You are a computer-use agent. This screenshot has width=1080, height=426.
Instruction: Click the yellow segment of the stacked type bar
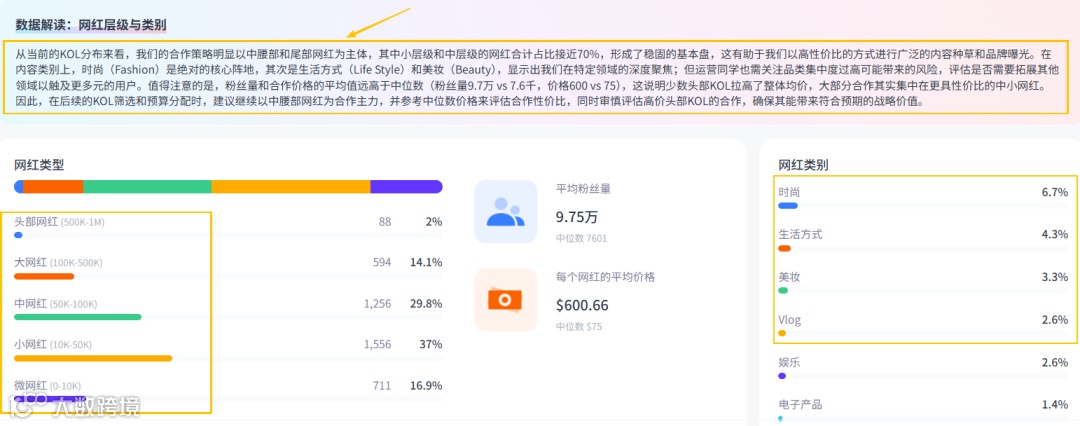291,186
